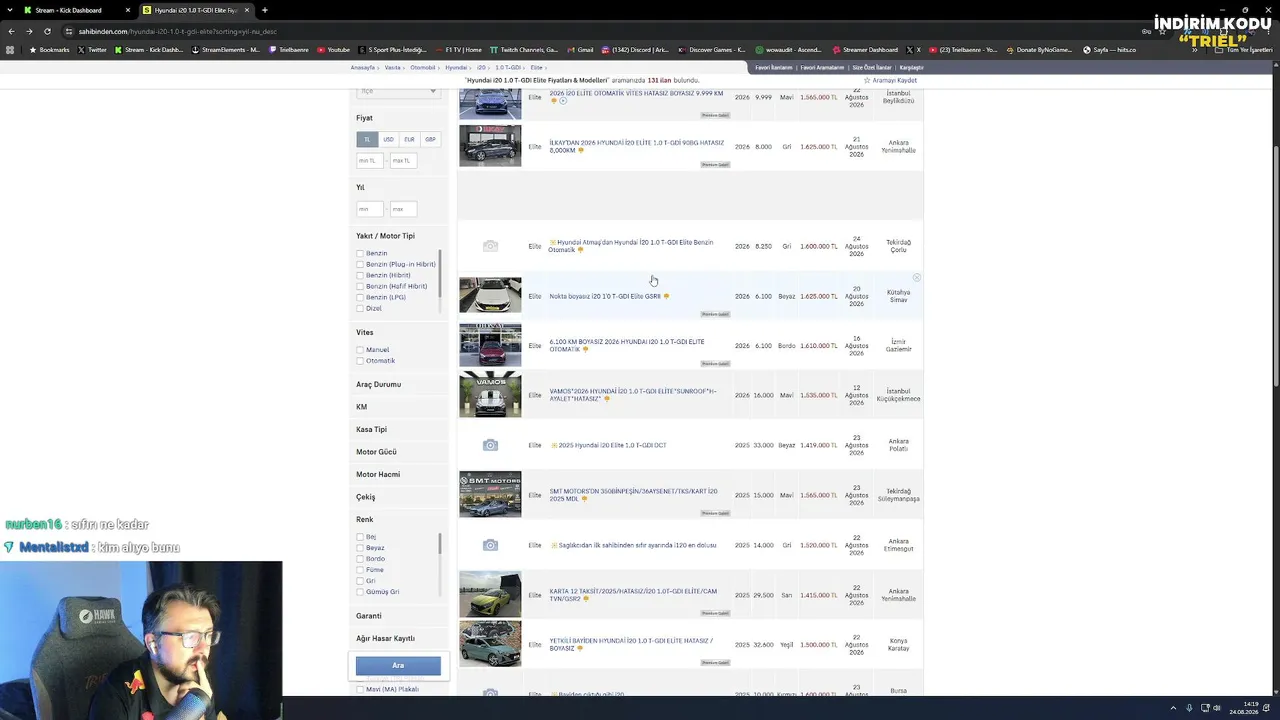The width and height of the screenshot is (1280, 720).
Task: Select the USD currency tab
Action: pos(388,139)
